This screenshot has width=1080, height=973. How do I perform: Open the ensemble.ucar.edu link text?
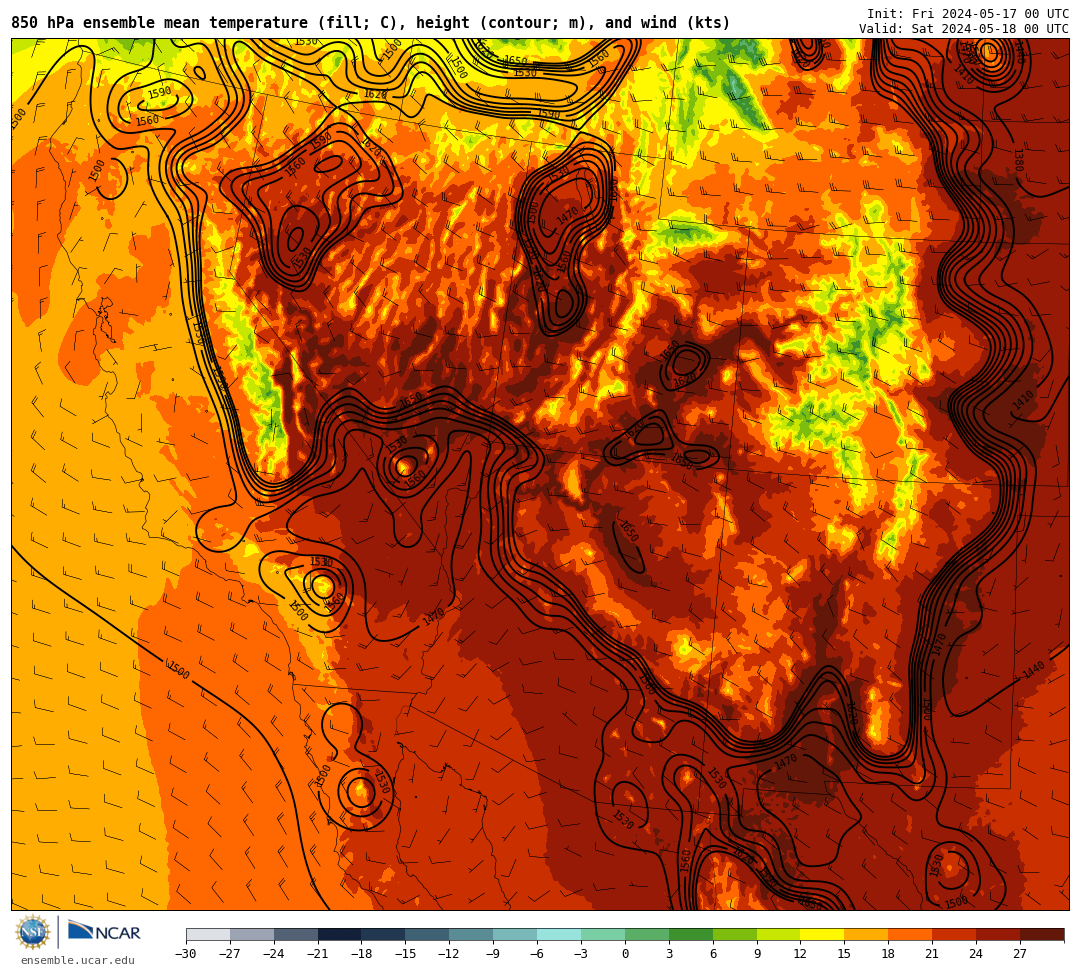tap(77, 960)
